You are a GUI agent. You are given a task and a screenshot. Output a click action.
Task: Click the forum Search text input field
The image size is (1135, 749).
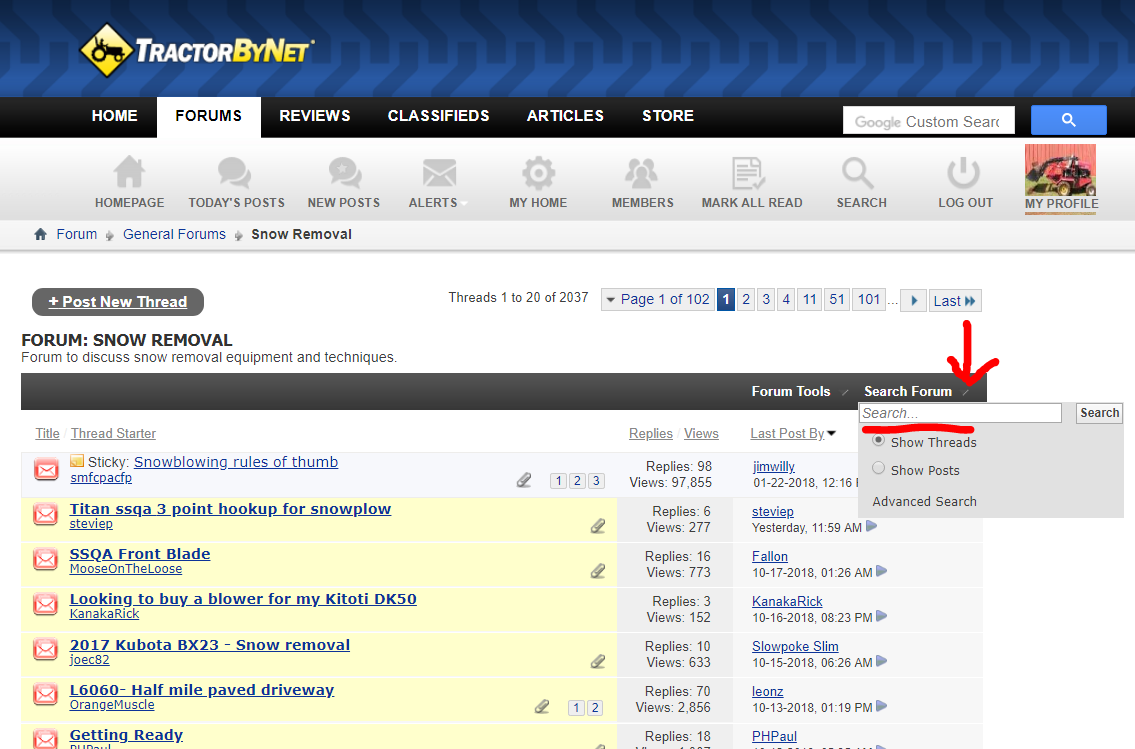point(960,413)
